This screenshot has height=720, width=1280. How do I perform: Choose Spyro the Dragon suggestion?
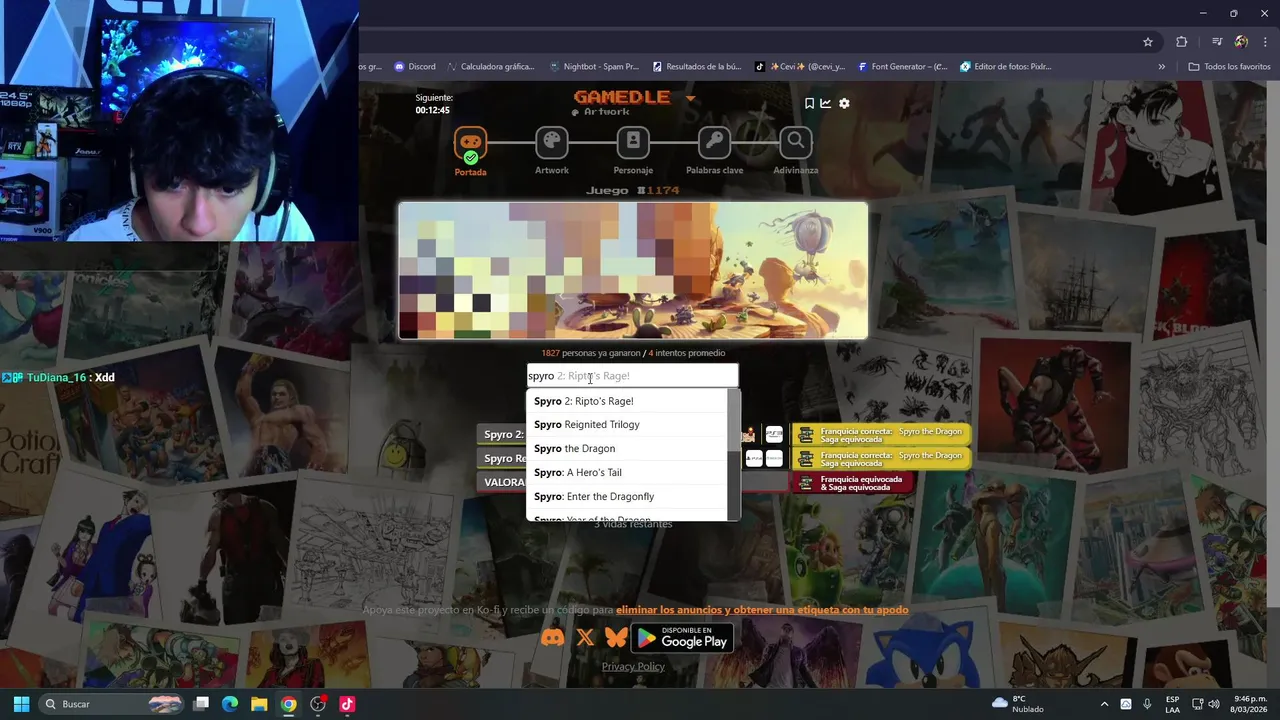click(x=627, y=449)
